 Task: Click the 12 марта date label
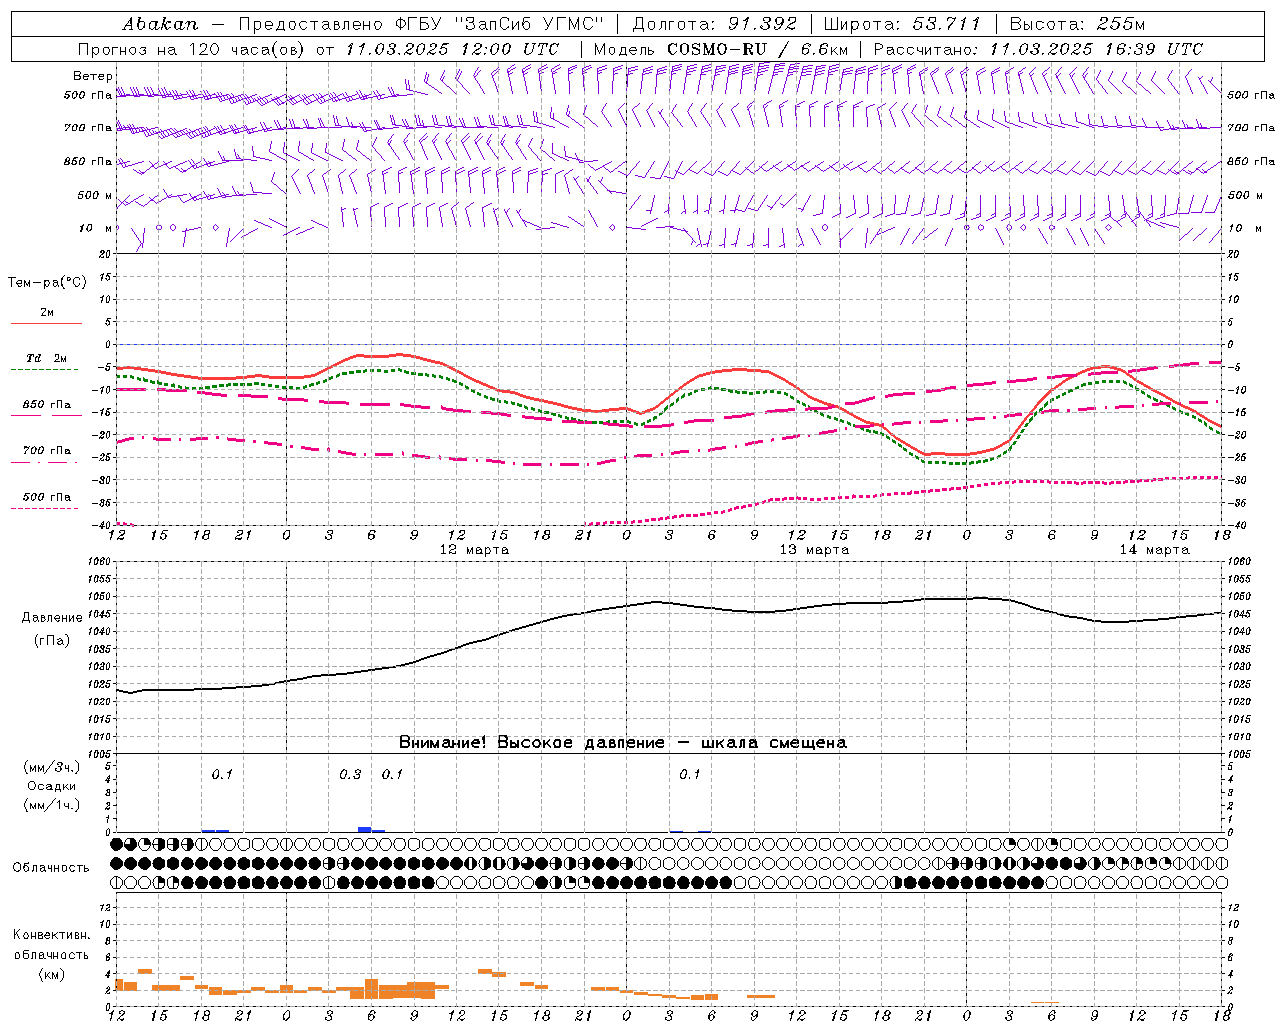[474, 550]
